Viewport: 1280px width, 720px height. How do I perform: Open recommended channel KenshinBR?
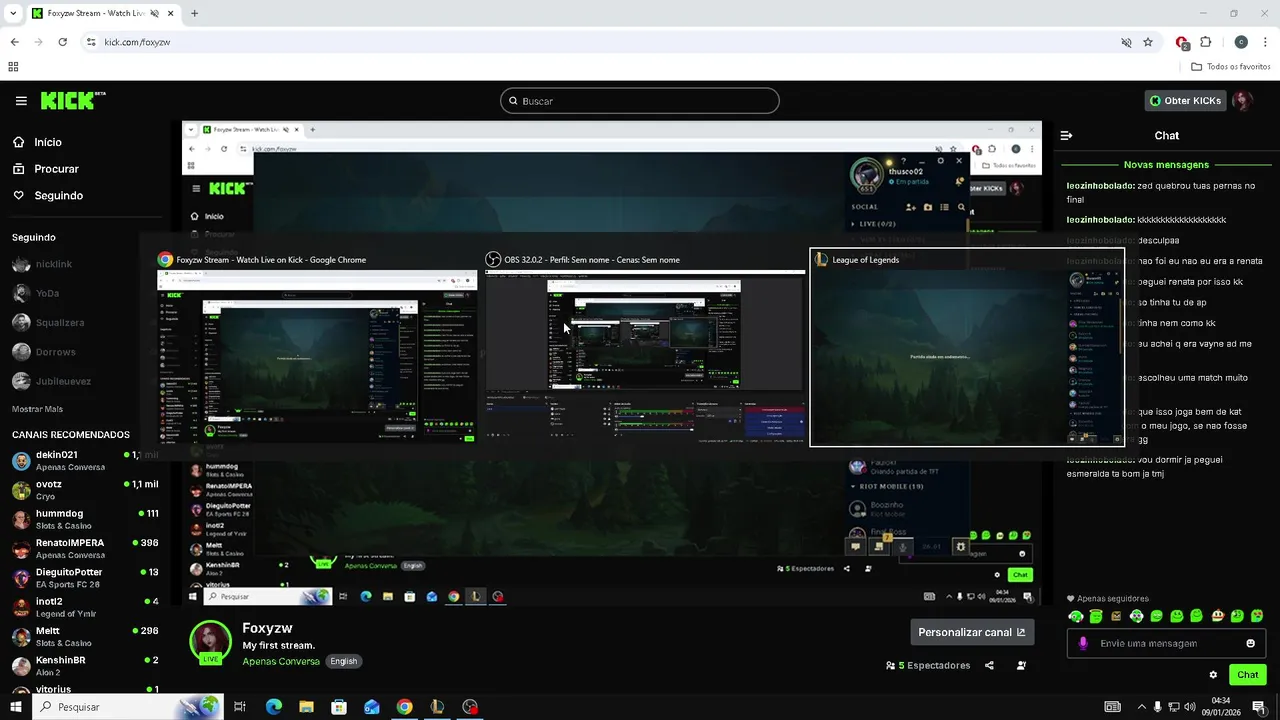pos(85,666)
